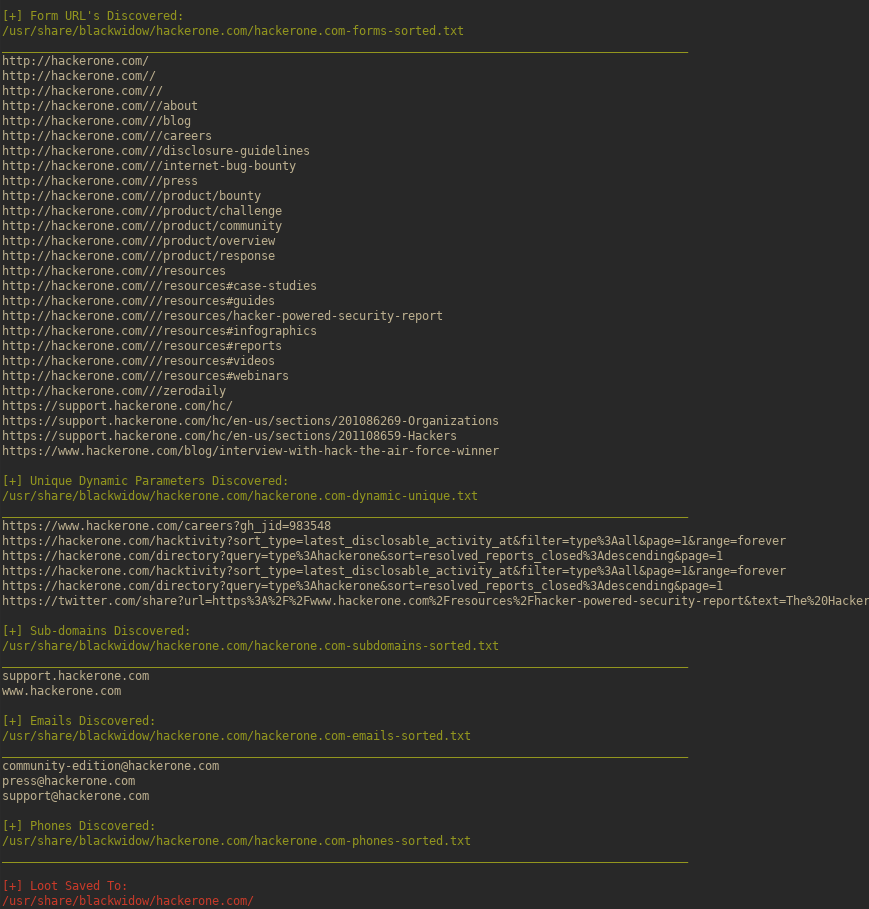Click the red Loot Saved To directory path
Image resolution: width=869 pixels, height=909 pixels.
(128, 901)
